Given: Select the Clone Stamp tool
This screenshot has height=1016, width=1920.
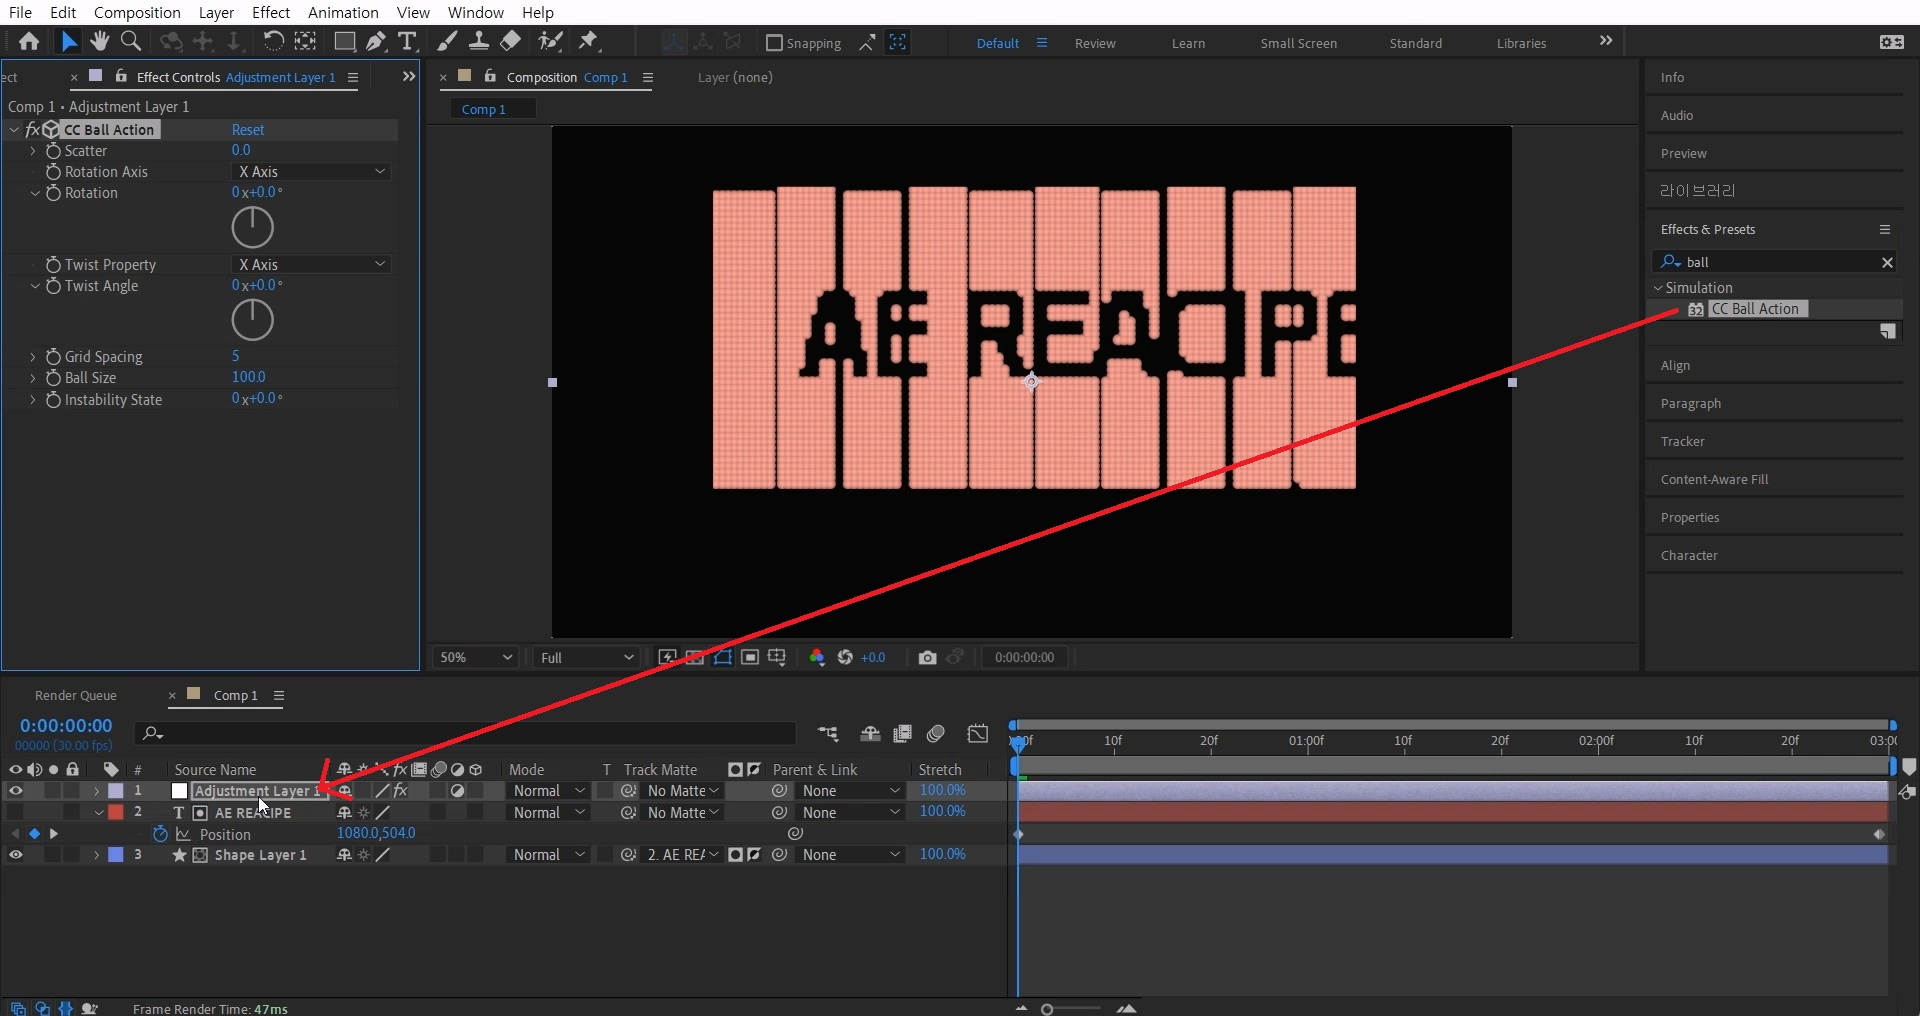Looking at the screenshot, I should (x=479, y=42).
